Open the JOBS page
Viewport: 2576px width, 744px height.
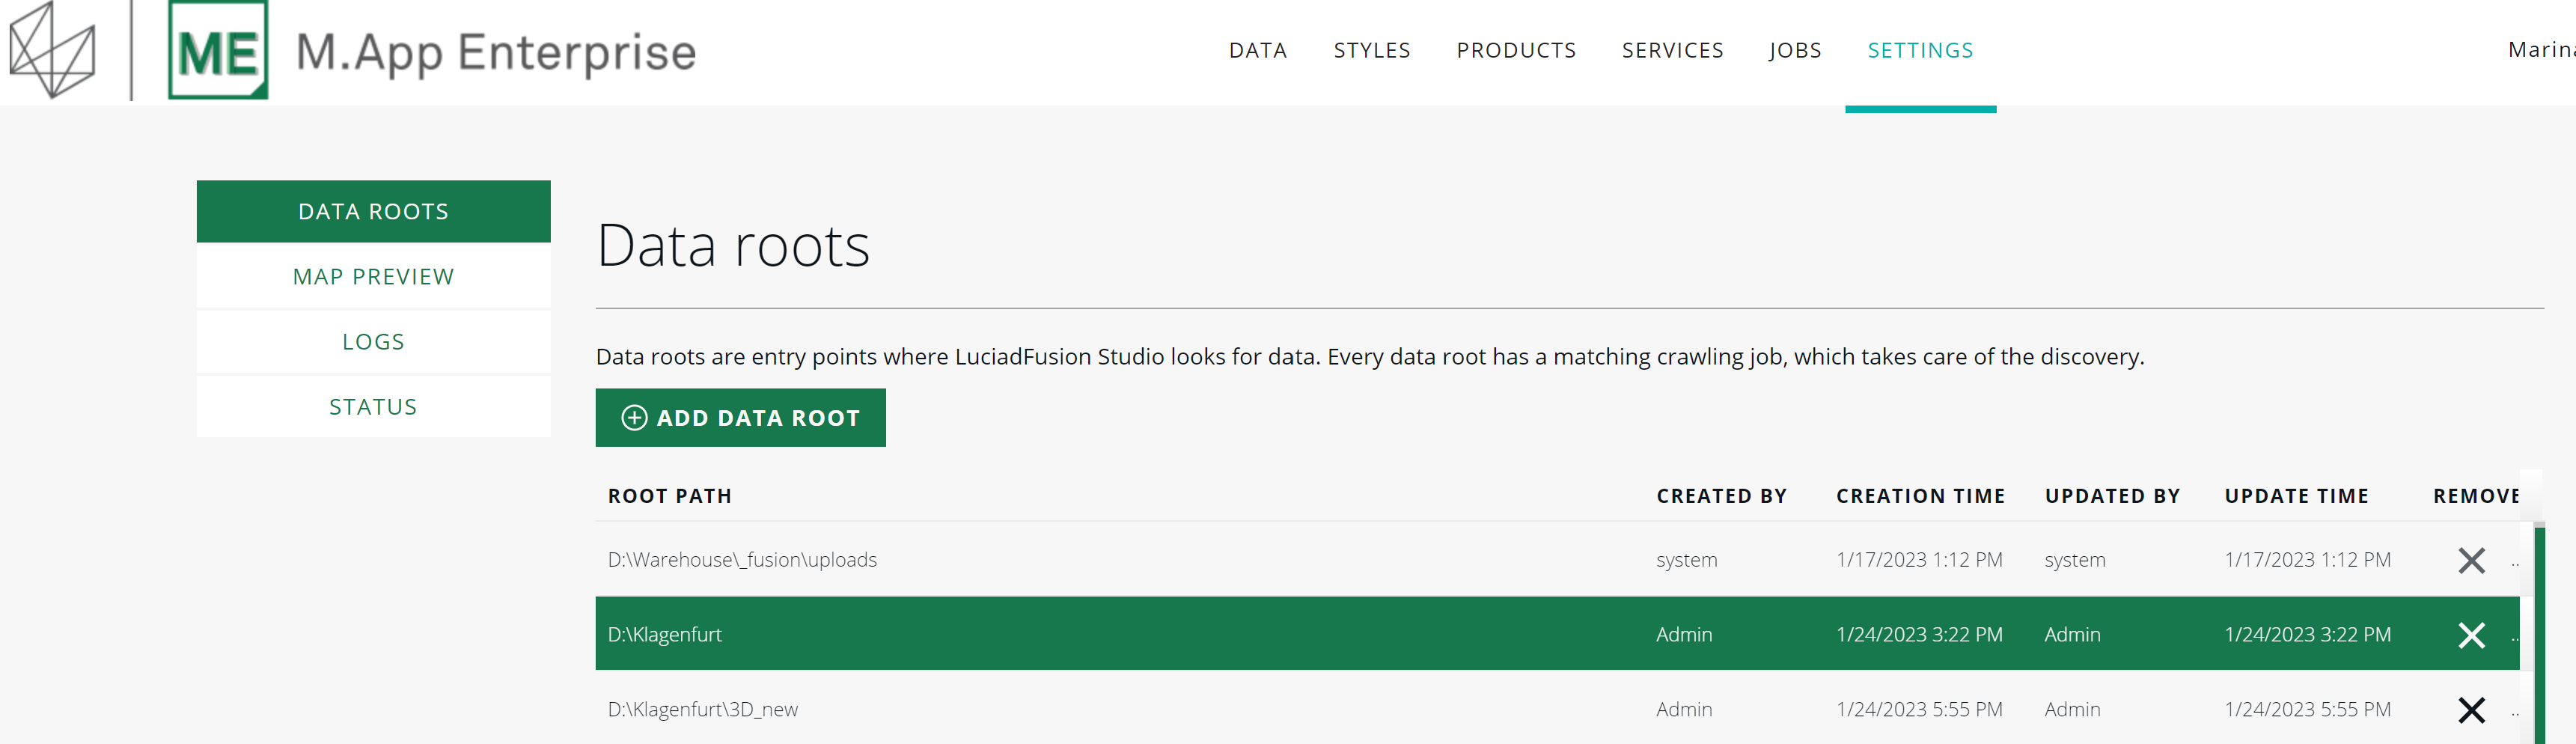[x=1794, y=50]
